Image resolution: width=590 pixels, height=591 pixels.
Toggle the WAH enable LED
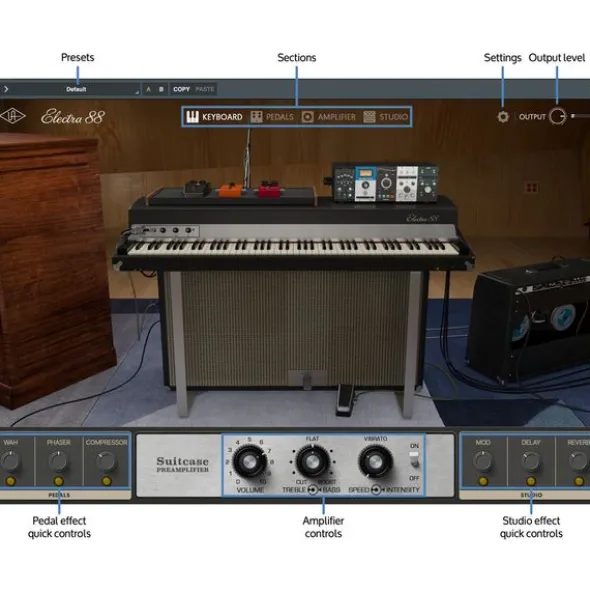click(11, 481)
